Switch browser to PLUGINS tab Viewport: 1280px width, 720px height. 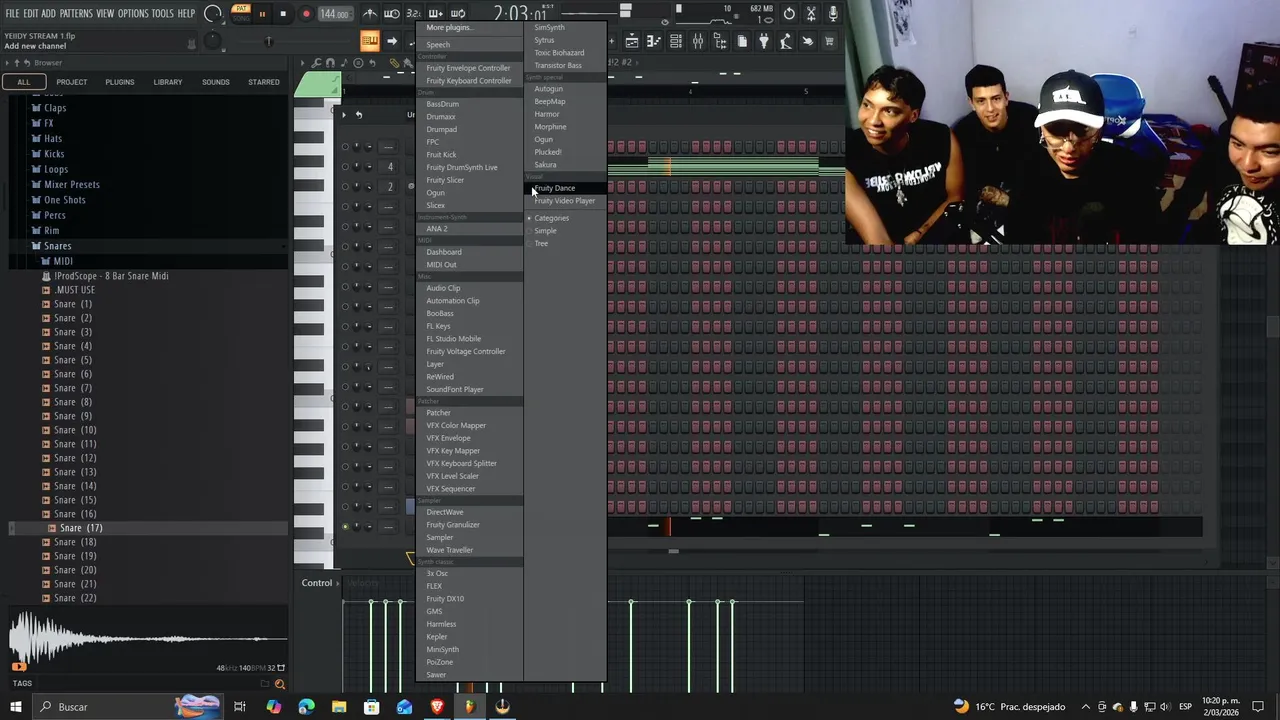(x=120, y=82)
